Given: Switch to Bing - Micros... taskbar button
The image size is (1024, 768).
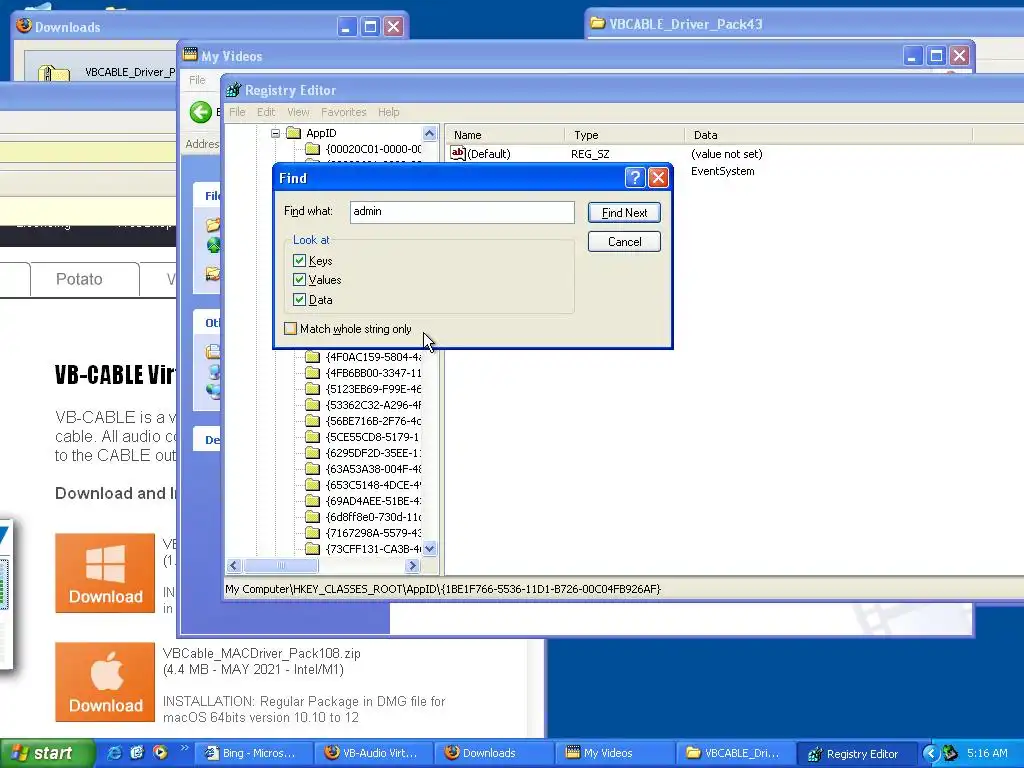Looking at the screenshot, I should [x=252, y=753].
